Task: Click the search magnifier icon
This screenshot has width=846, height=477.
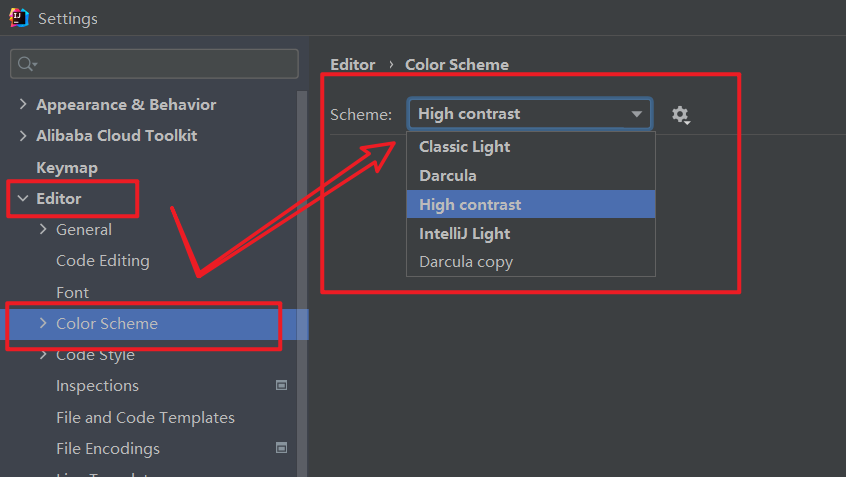Action: 25,64
